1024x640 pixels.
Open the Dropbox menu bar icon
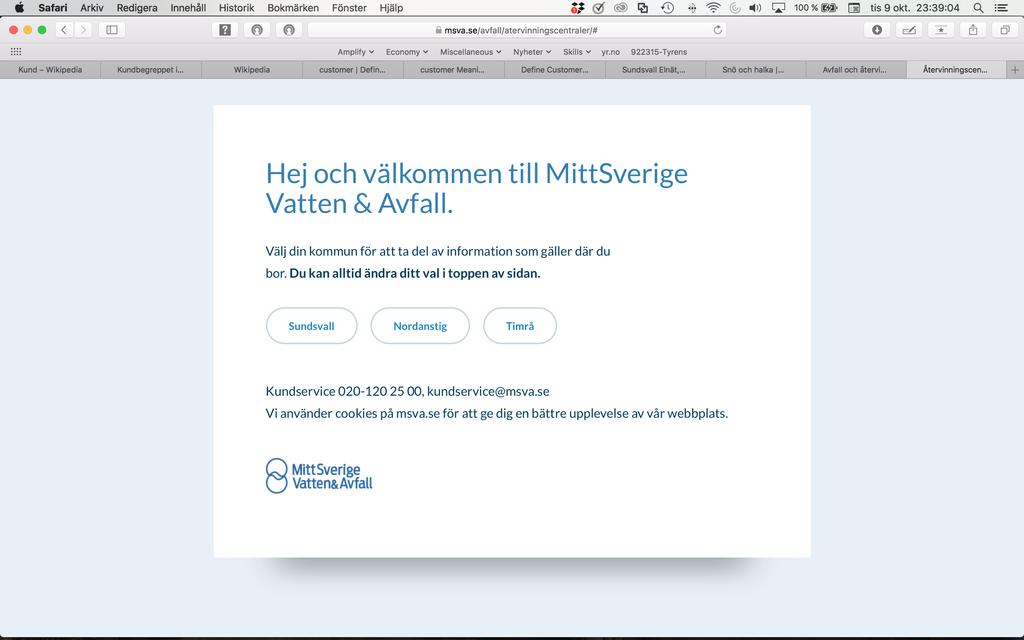coord(577,8)
